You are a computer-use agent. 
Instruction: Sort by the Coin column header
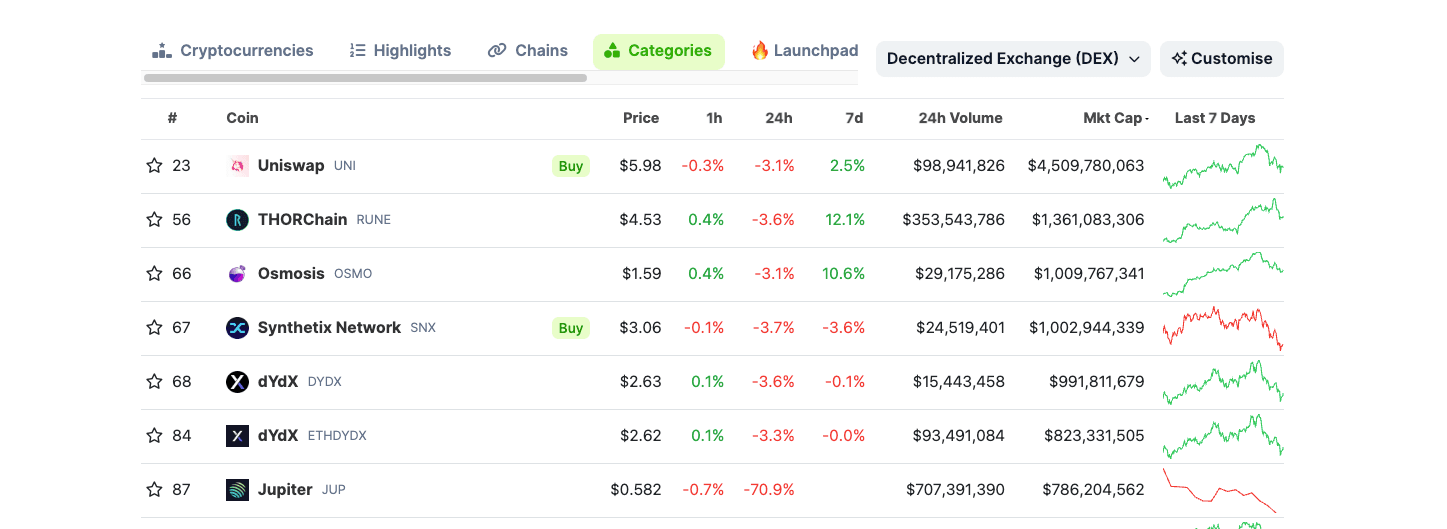[x=242, y=118]
